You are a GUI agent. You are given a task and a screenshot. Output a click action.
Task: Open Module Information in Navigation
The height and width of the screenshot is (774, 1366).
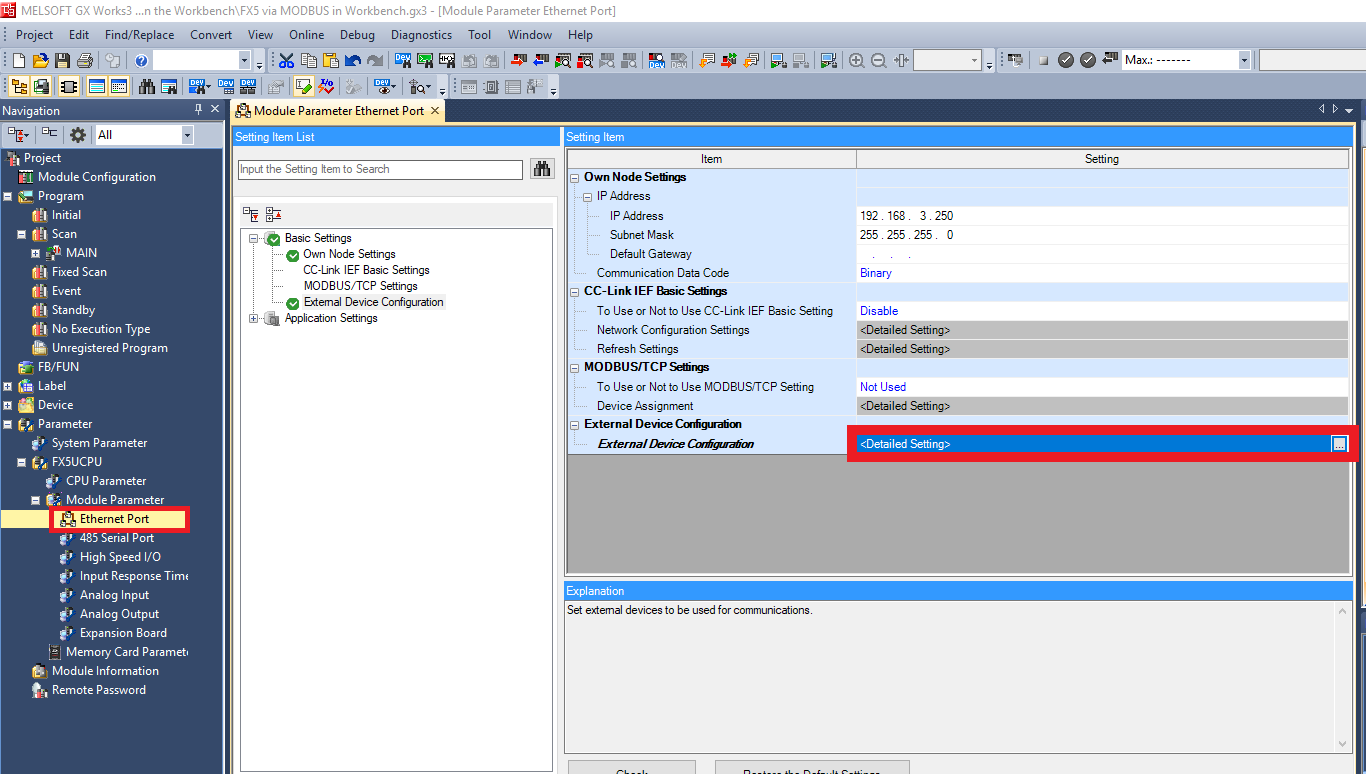(105, 671)
